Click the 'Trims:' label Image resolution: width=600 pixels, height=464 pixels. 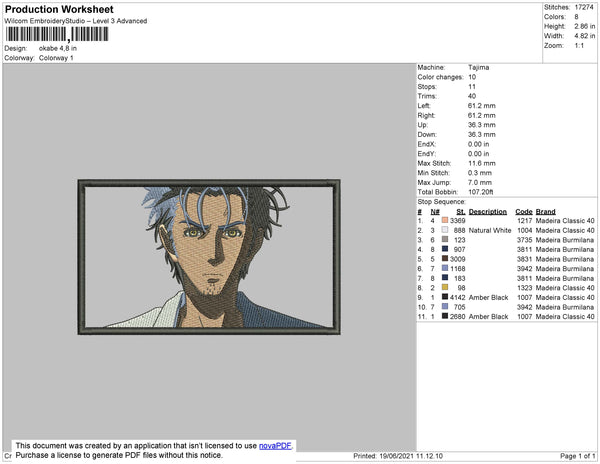[427, 96]
